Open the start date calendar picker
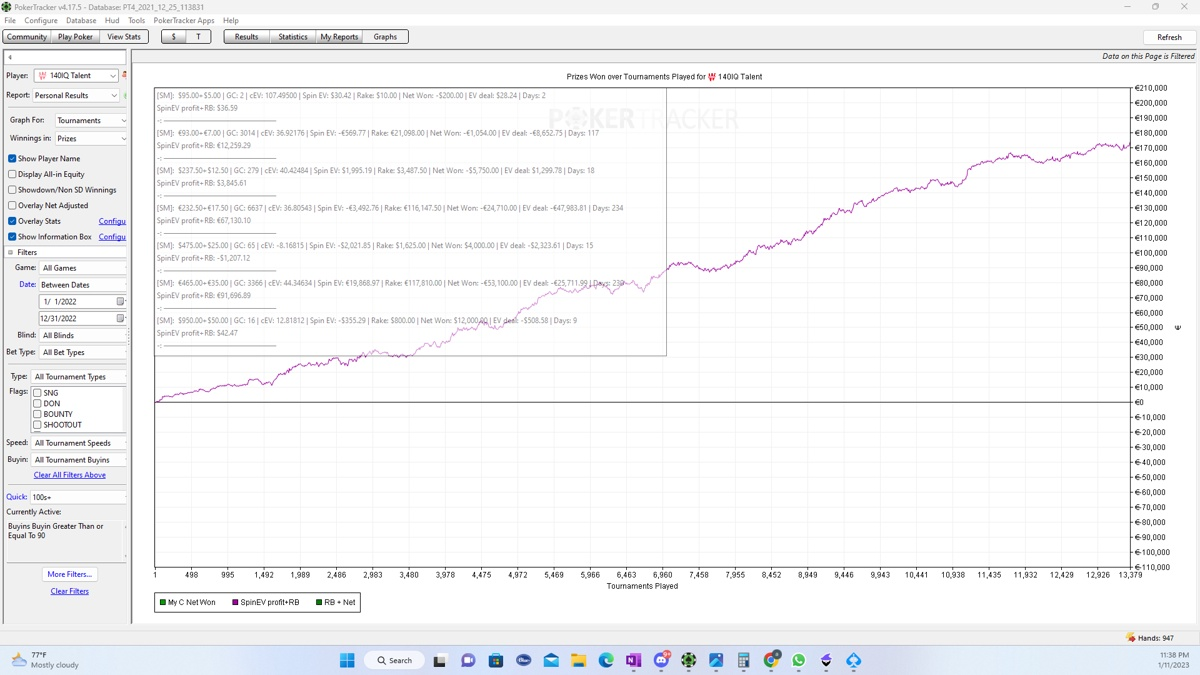Screen dimensions: 1200x675 tap(120, 301)
